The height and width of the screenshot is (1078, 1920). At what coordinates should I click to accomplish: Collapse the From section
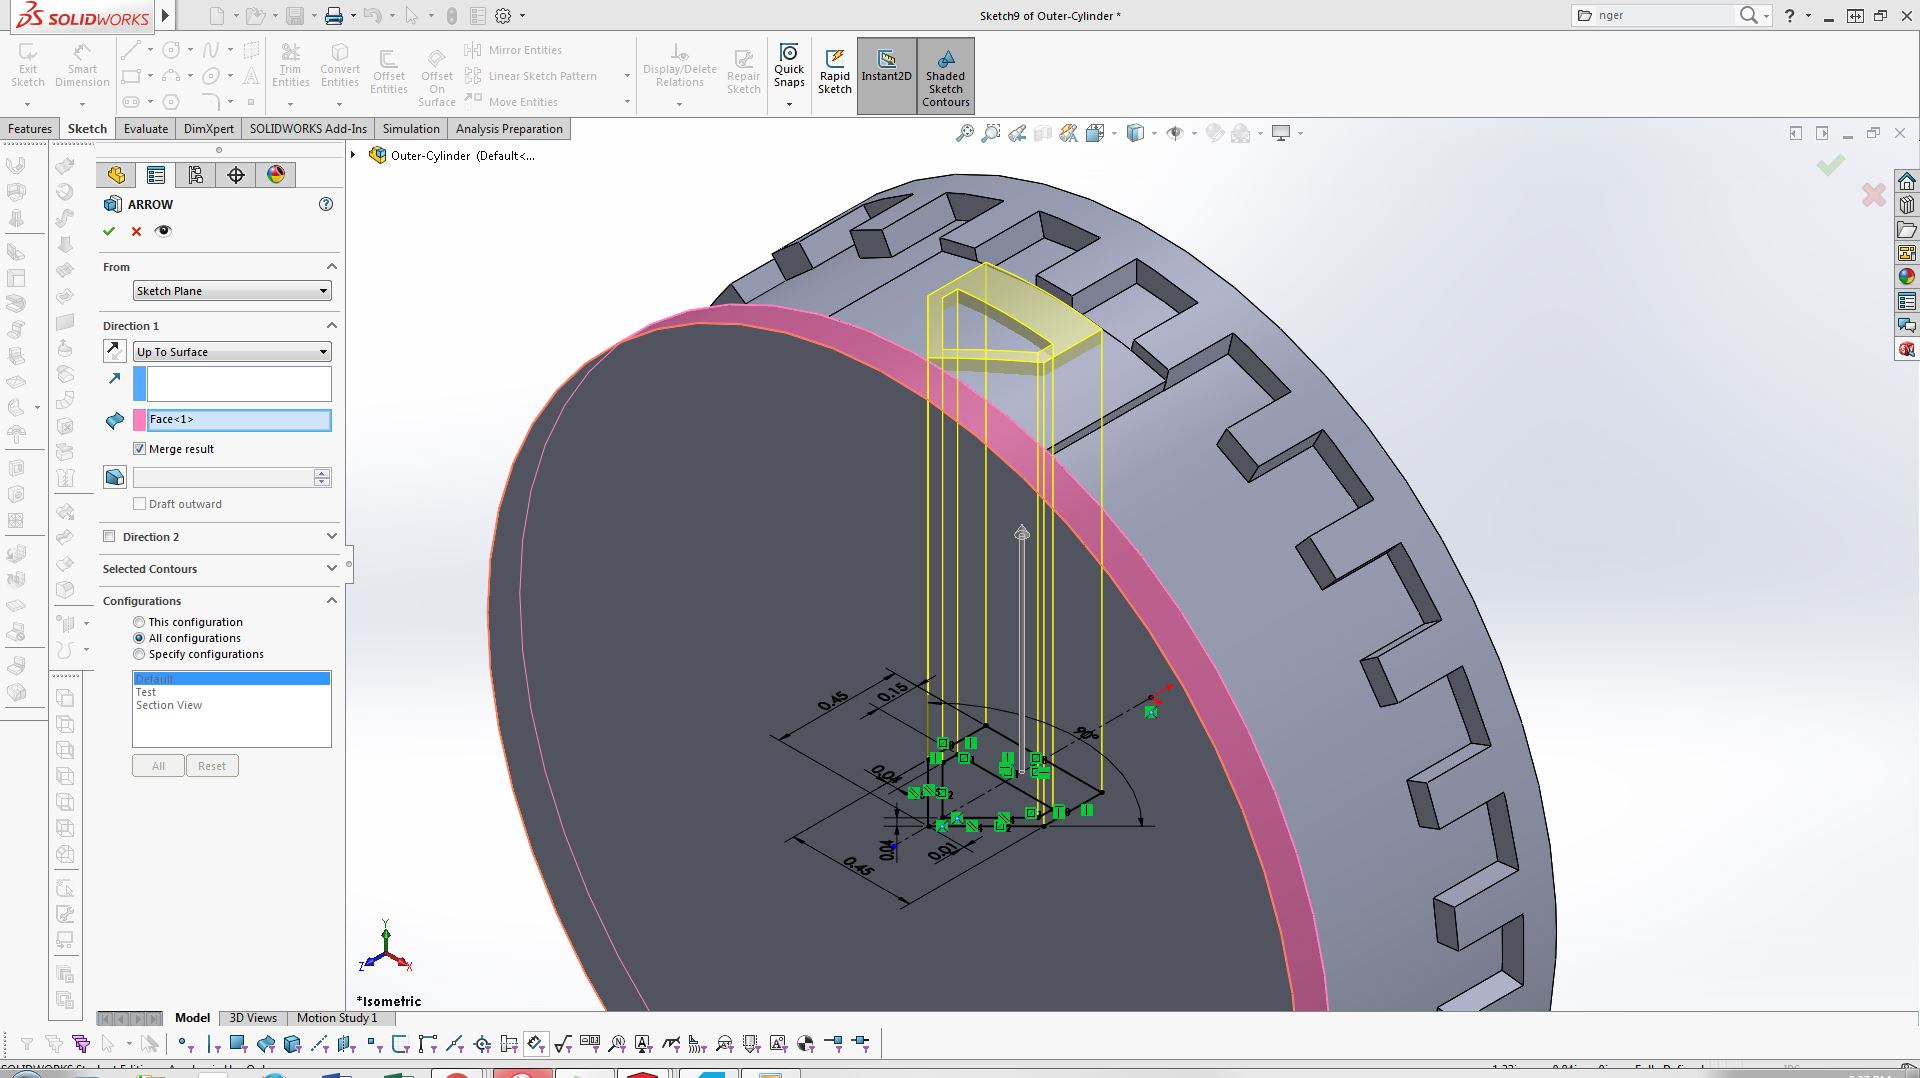[332, 266]
